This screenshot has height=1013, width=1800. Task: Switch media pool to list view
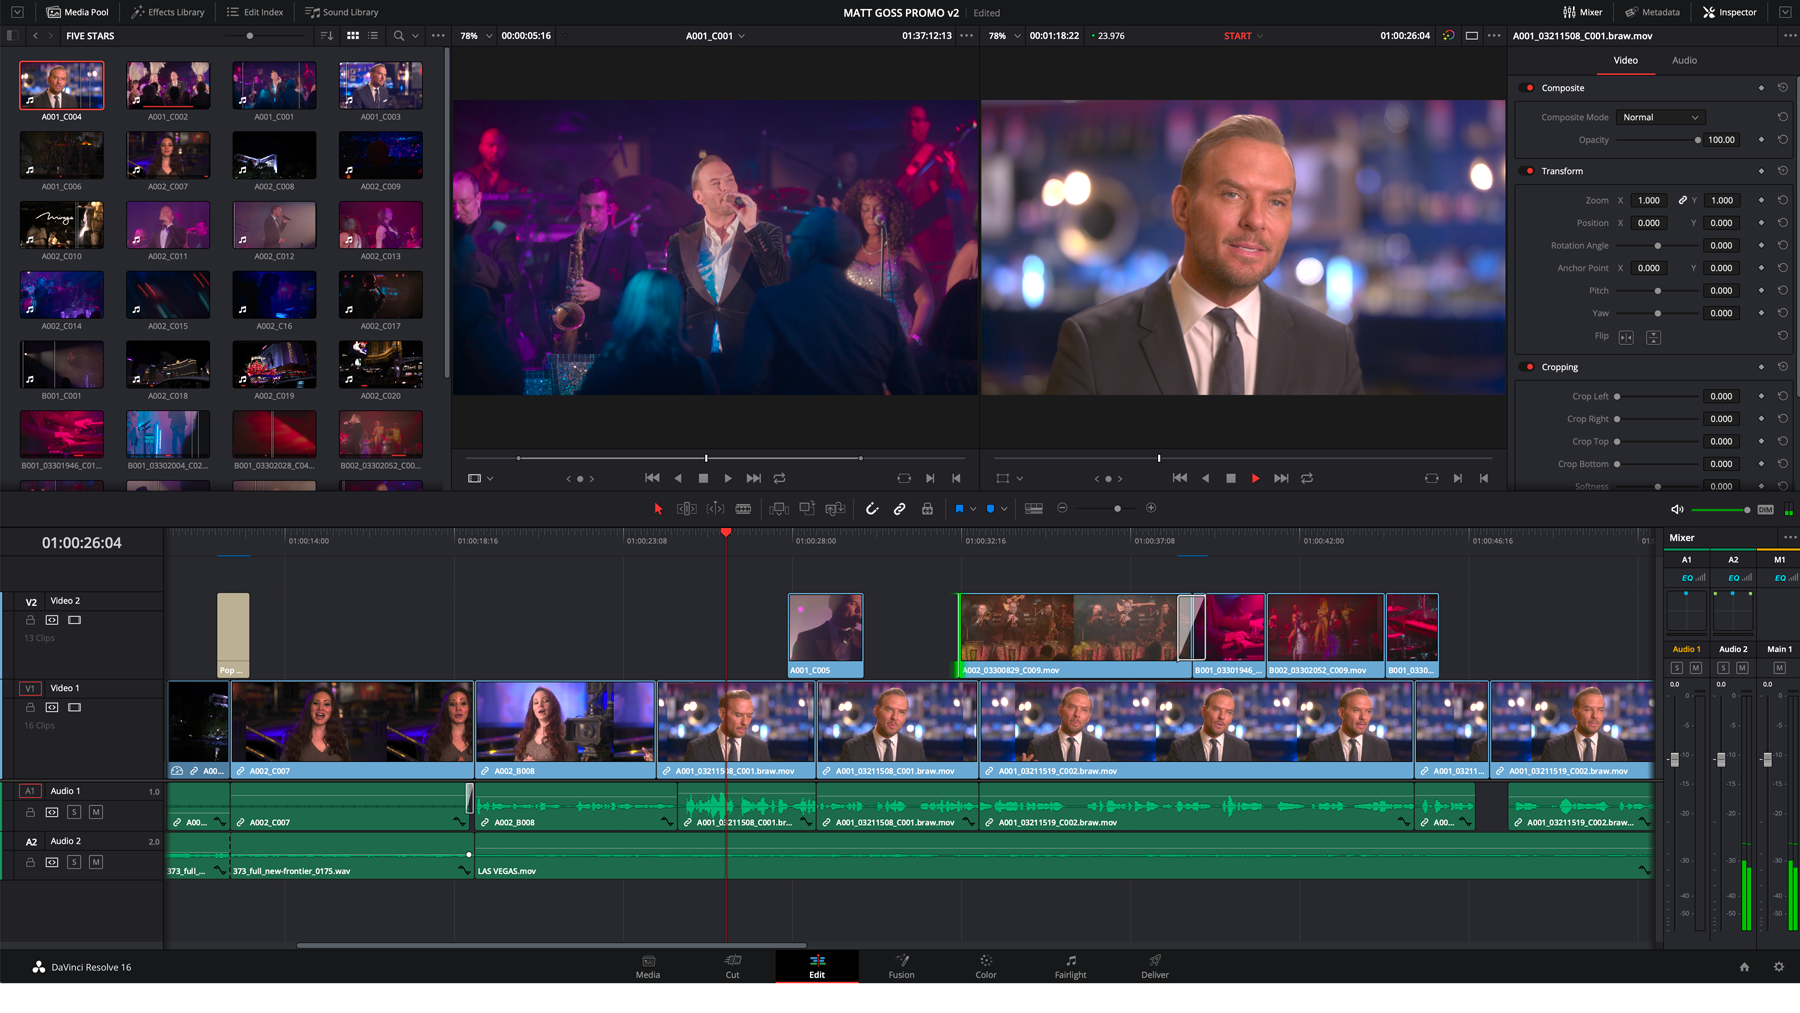click(373, 36)
